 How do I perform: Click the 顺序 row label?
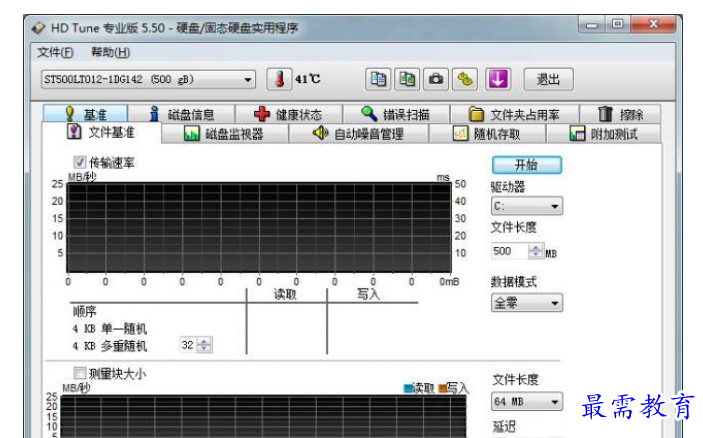click(x=84, y=311)
